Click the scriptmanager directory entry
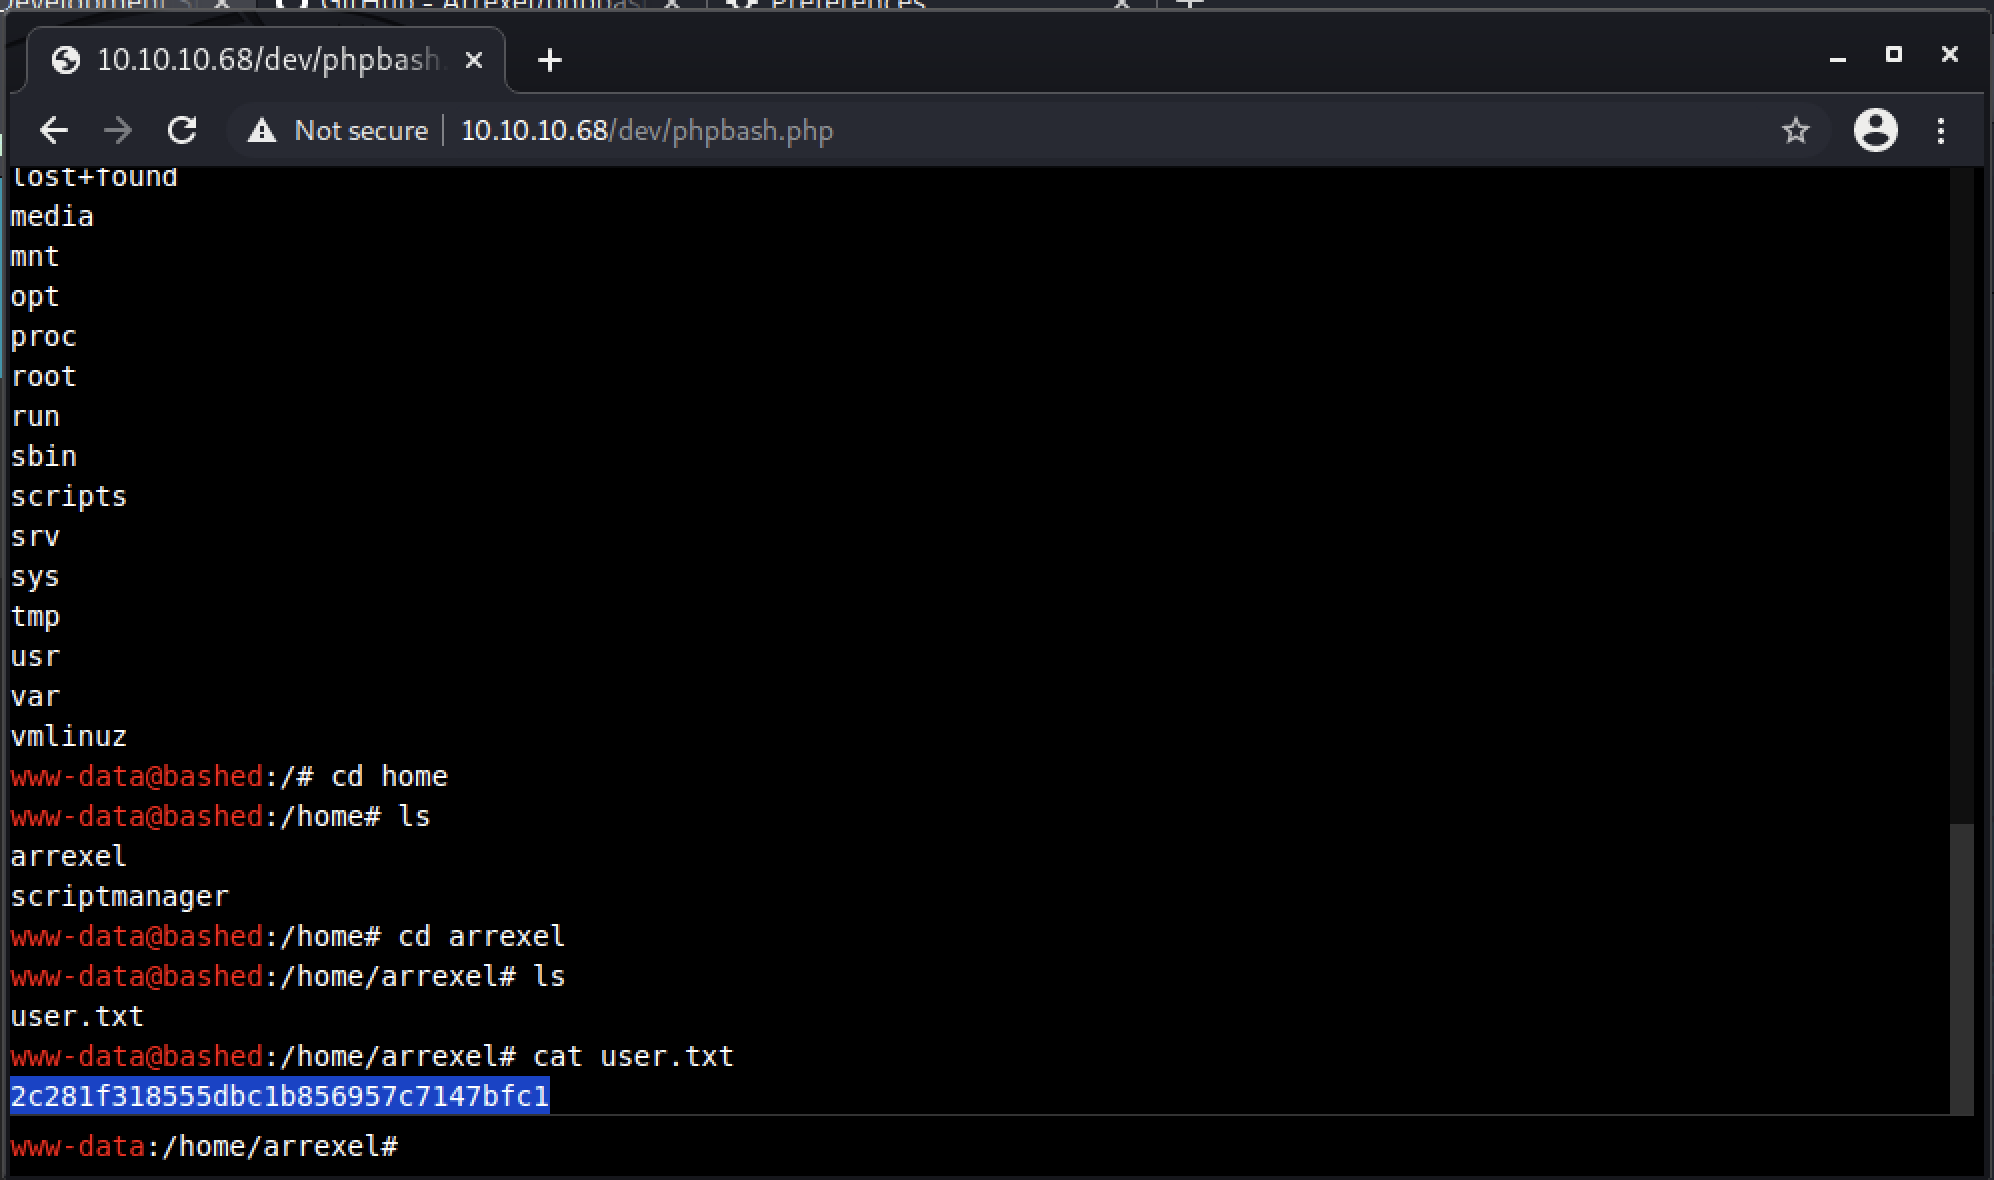Image resolution: width=1994 pixels, height=1180 pixels. tap(120, 896)
